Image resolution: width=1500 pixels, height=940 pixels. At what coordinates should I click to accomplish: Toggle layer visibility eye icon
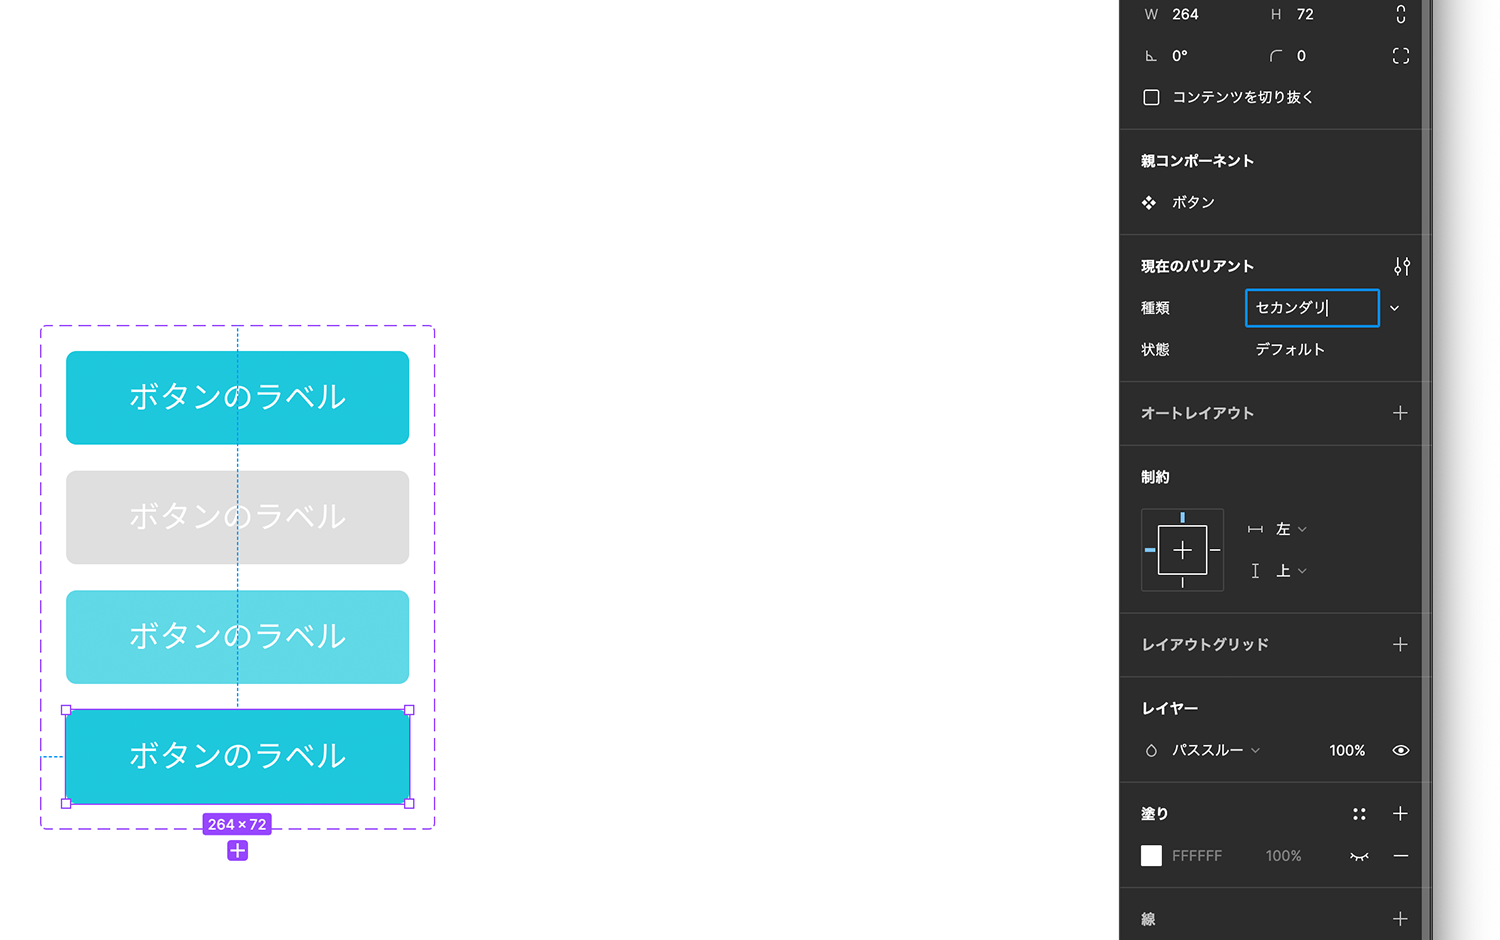tap(1400, 750)
